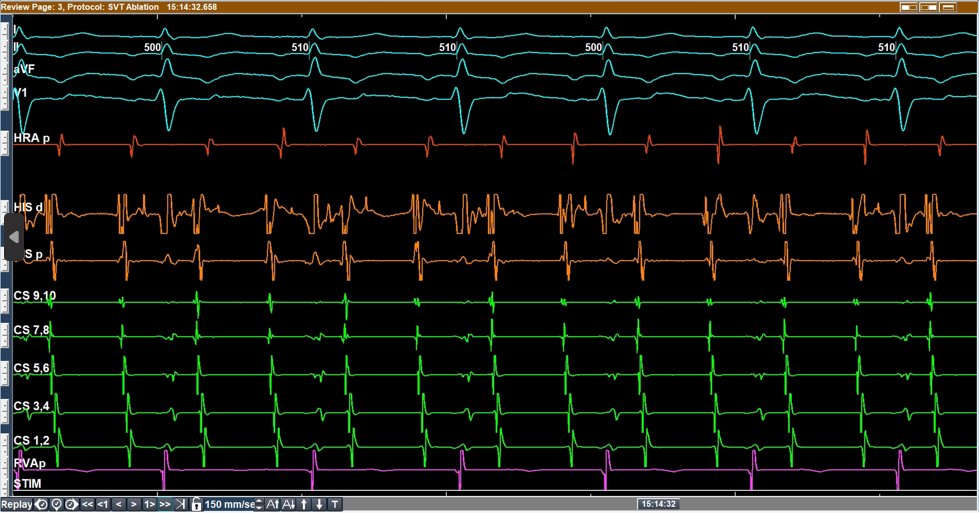Select the CS 1,2 channel label
This screenshot has height=513, width=979.
(x=31, y=441)
